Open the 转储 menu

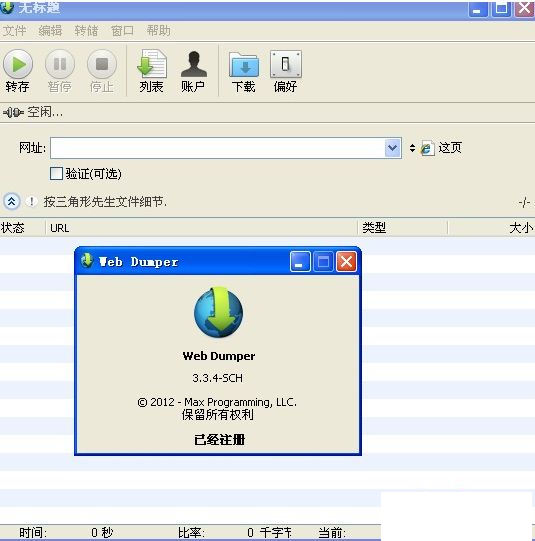tap(86, 31)
